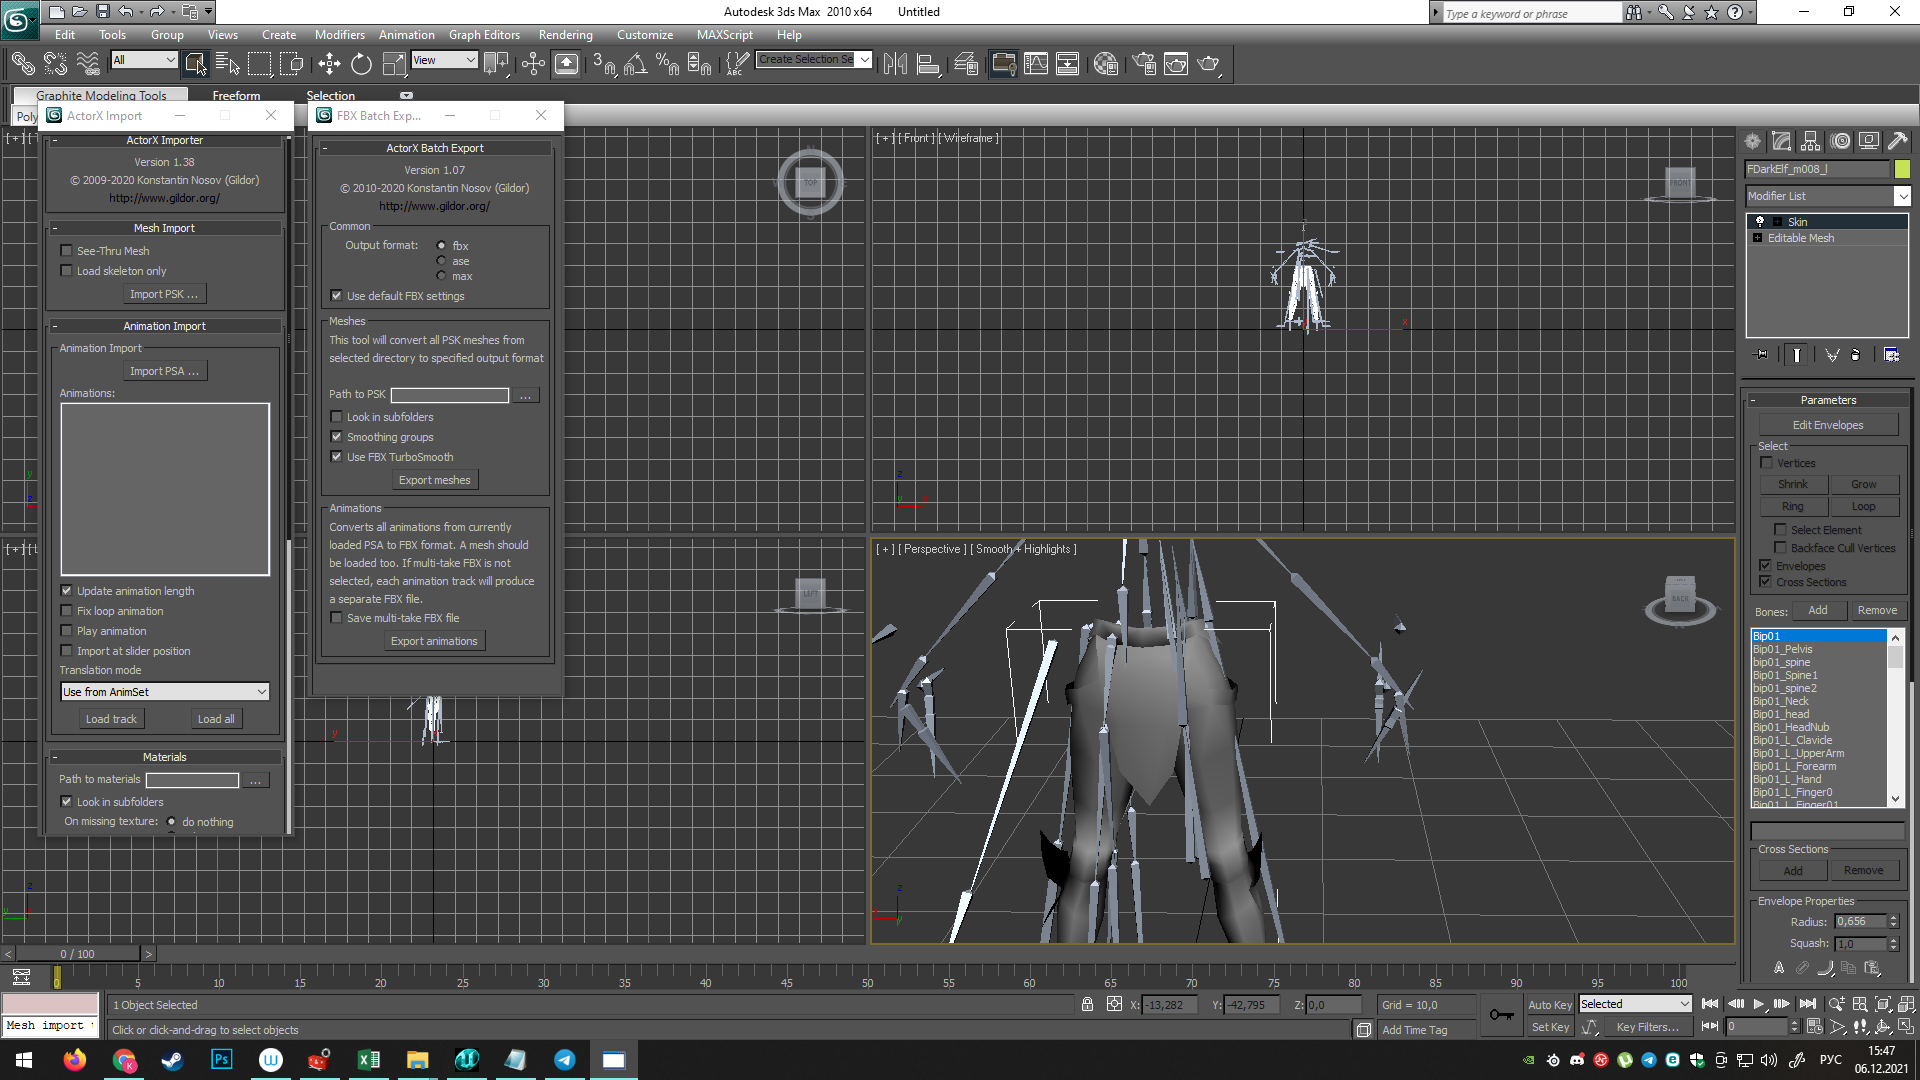Click the Angle Snap toggle icon
The height and width of the screenshot is (1080, 1920).
(635, 65)
